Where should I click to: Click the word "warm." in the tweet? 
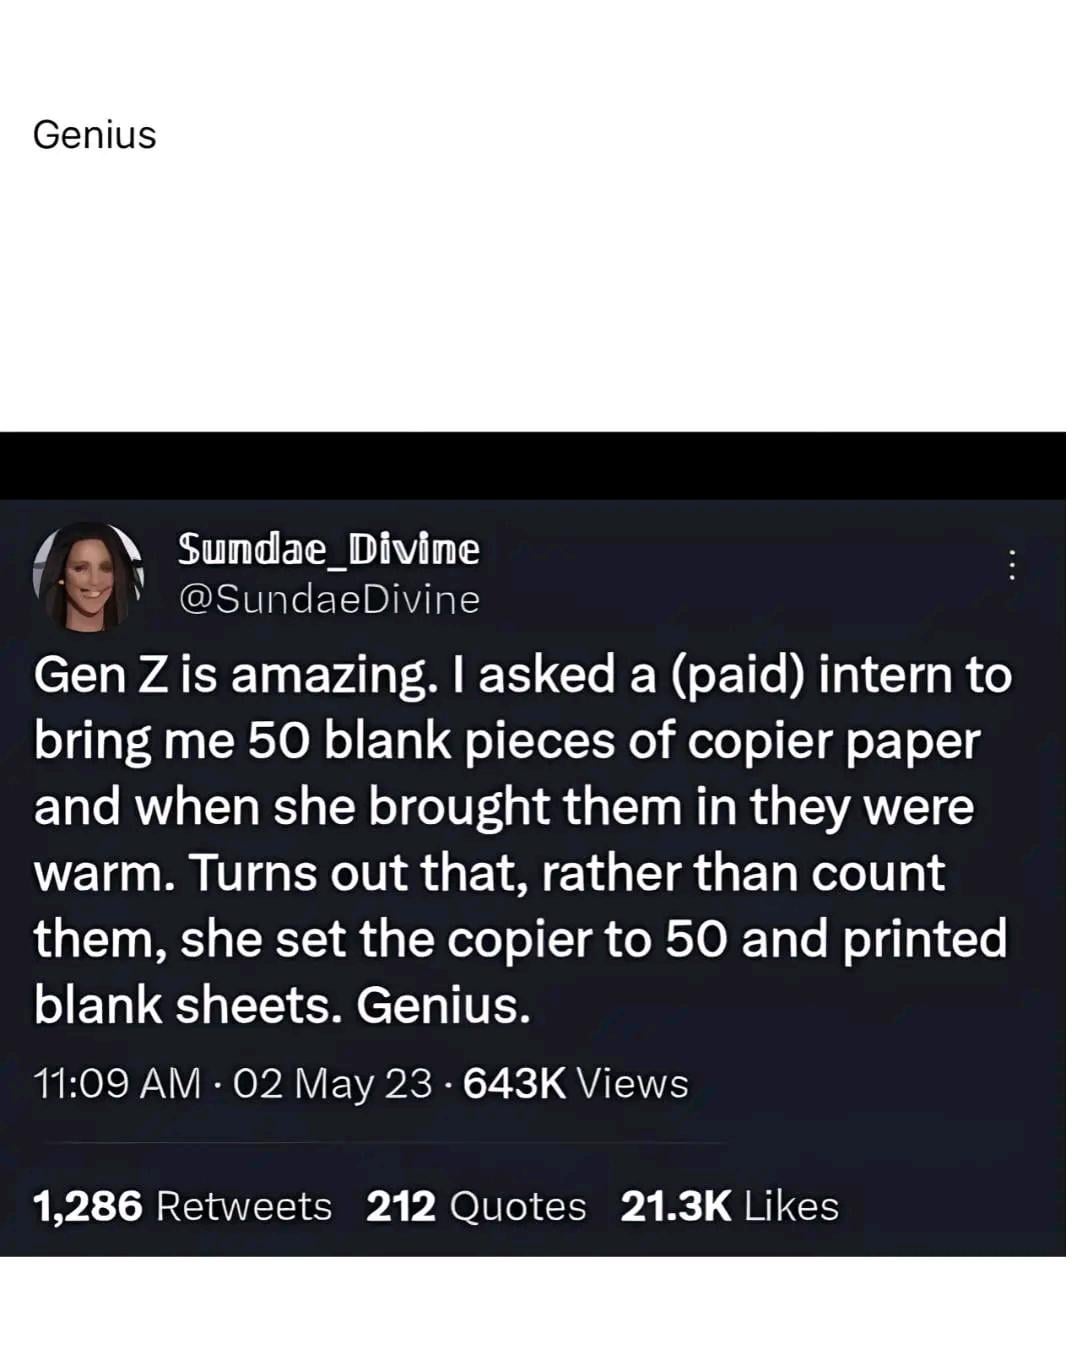coord(104,874)
